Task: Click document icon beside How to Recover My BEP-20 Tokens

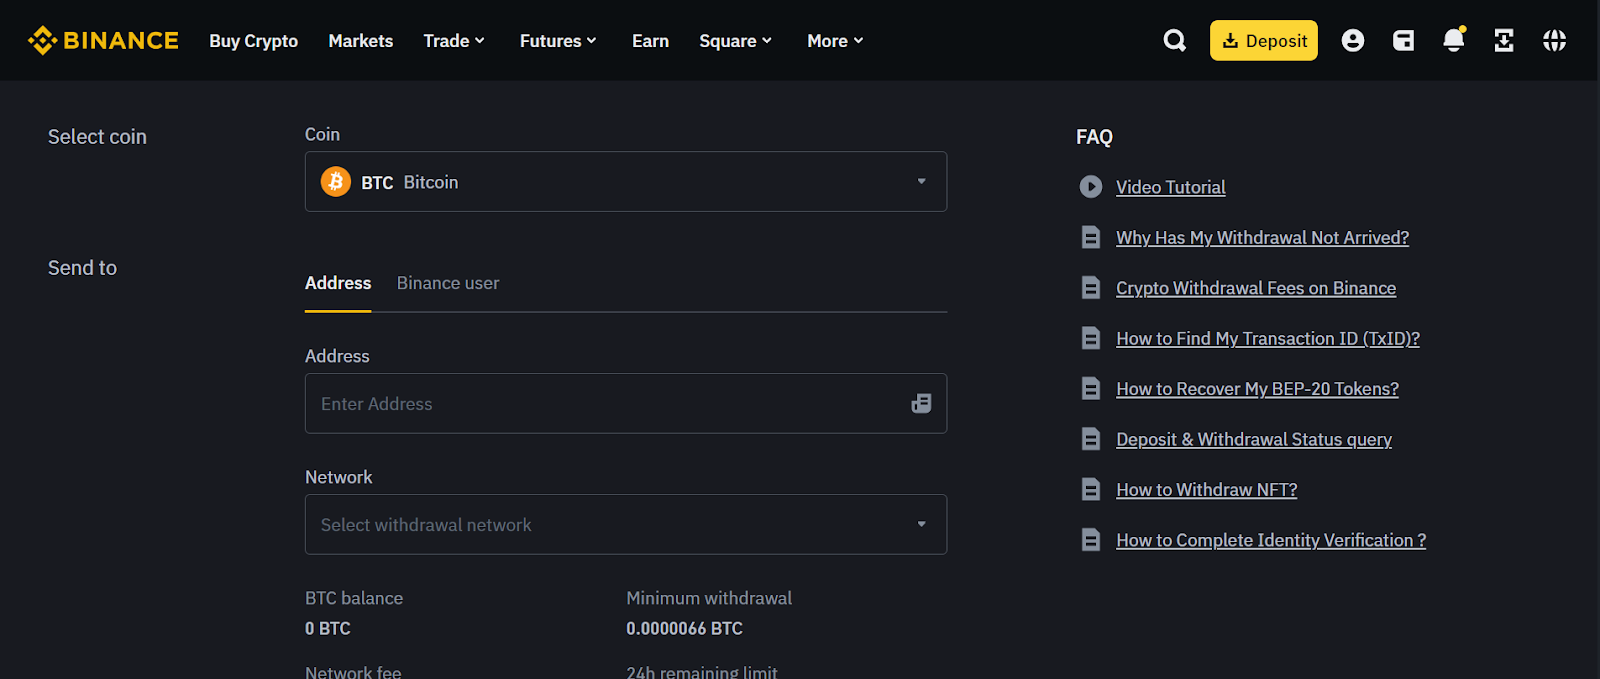Action: [x=1091, y=388]
